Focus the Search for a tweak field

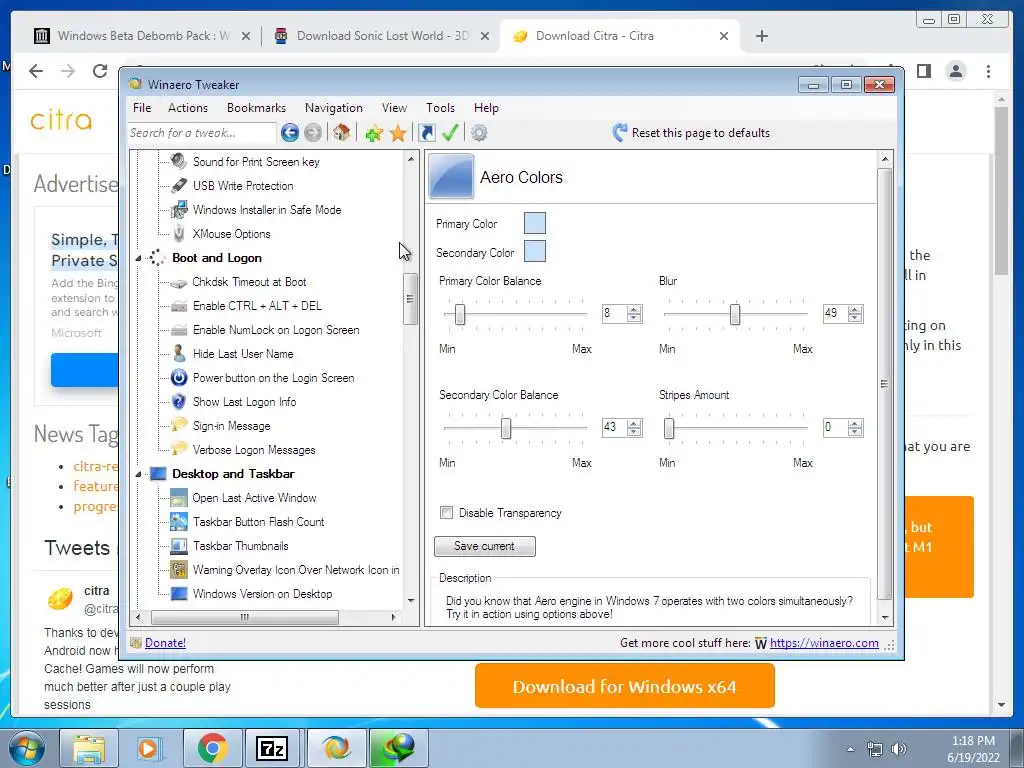coord(202,133)
